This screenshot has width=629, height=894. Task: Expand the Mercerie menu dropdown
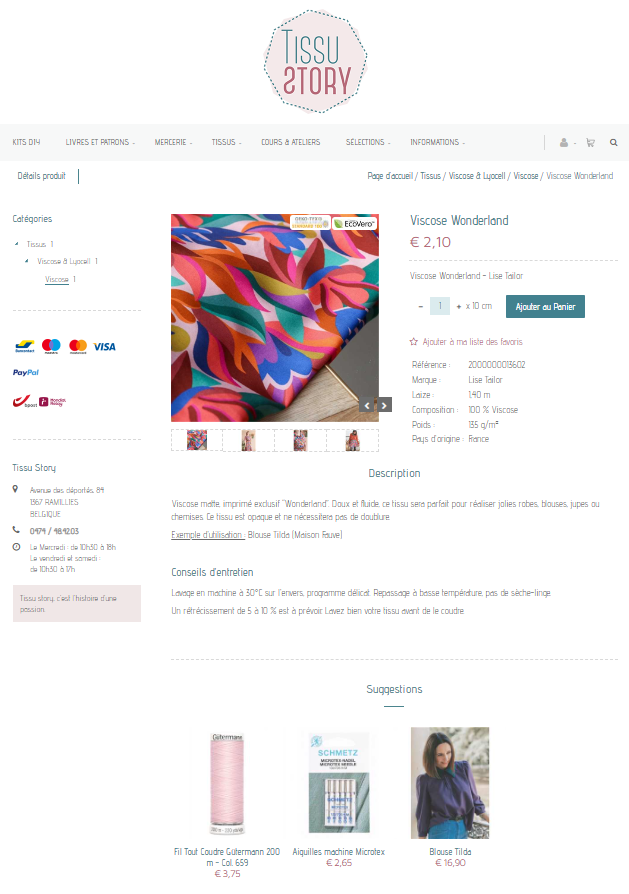(173, 143)
